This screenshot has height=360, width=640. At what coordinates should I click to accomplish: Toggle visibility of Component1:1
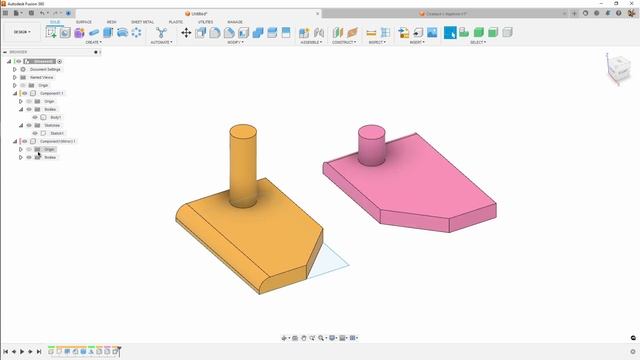click(x=25, y=93)
